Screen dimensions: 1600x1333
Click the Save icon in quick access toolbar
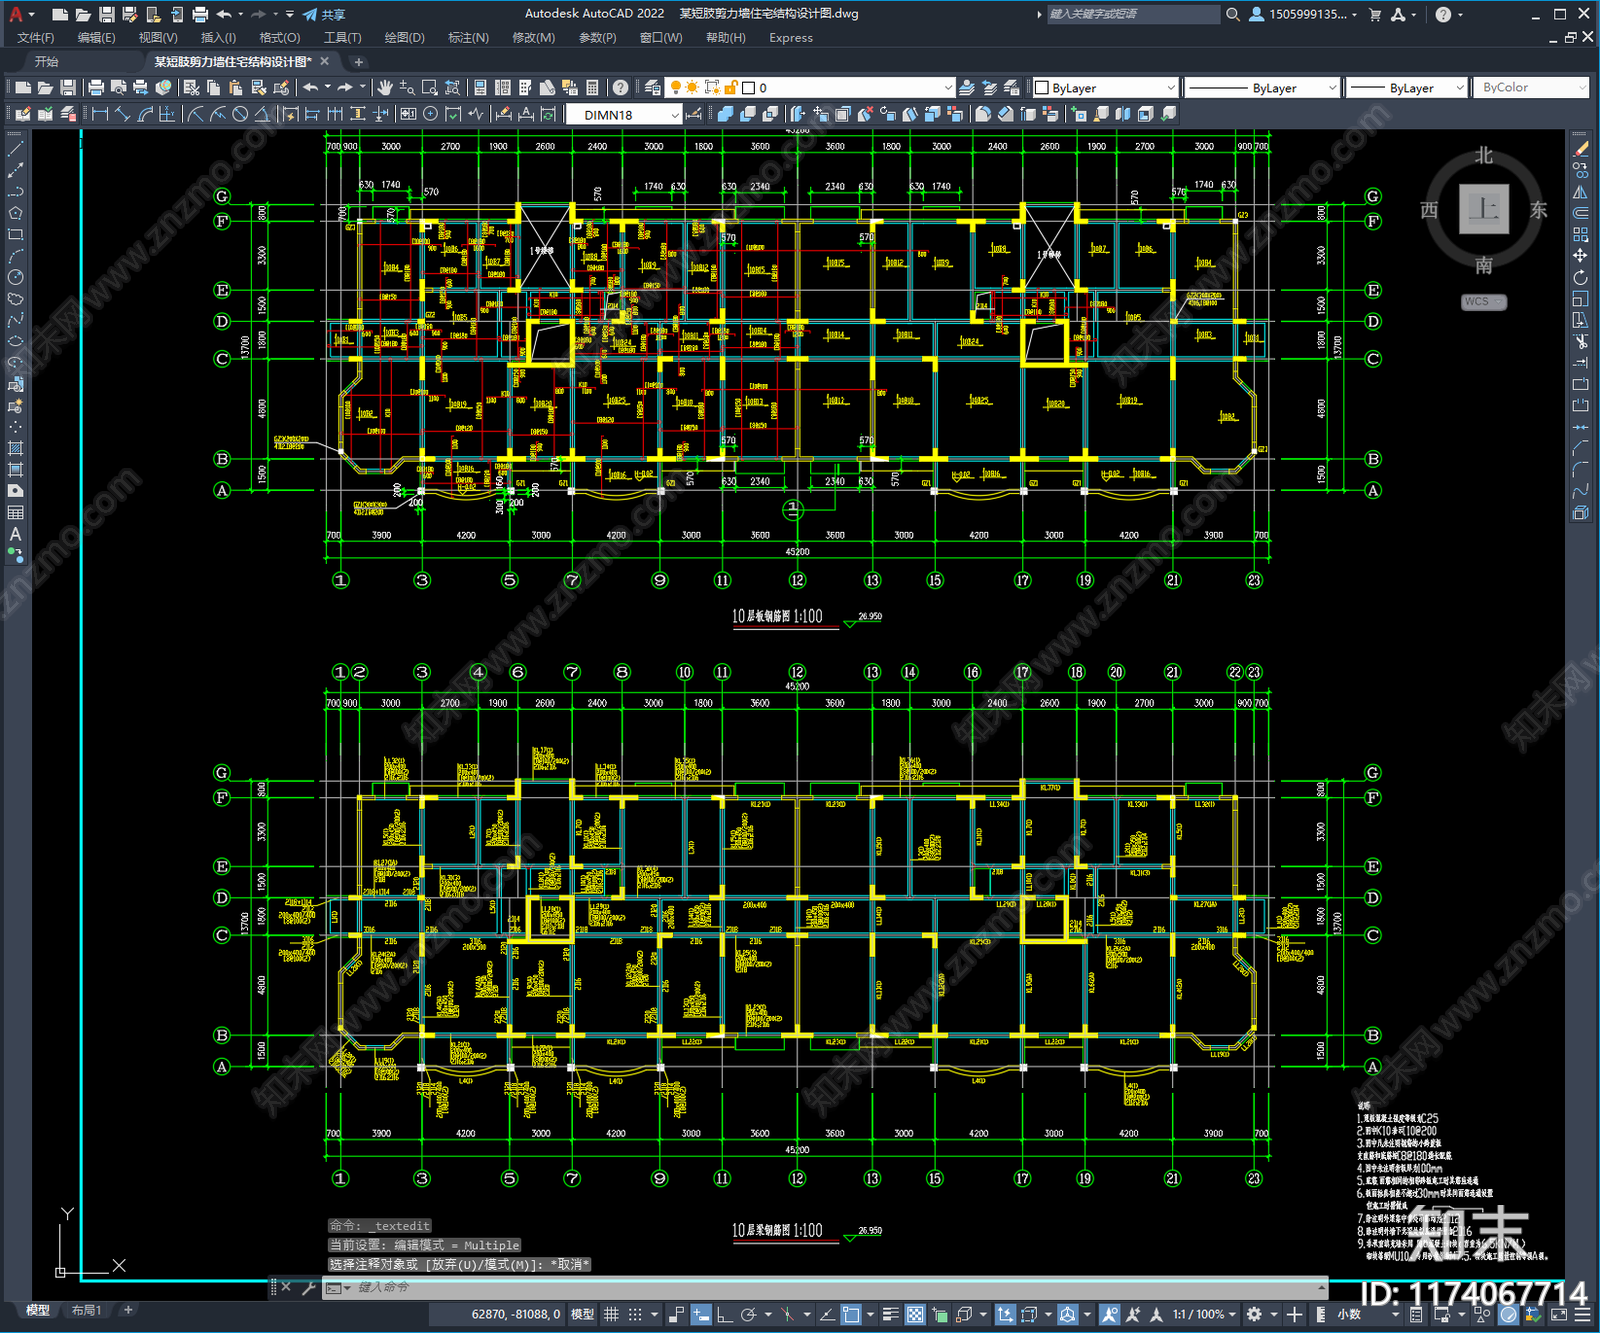pos(106,14)
